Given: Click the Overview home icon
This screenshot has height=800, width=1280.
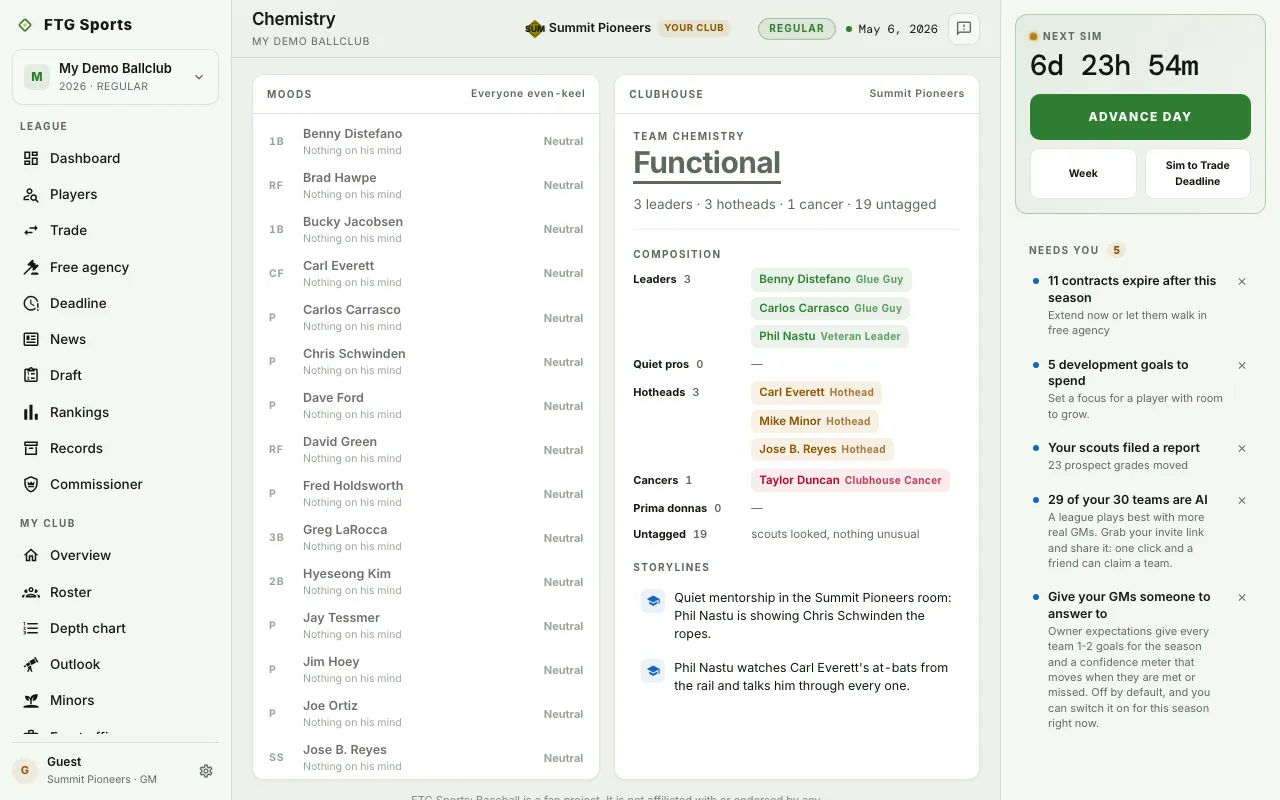Looking at the screenshot, I should click(31, 555).
